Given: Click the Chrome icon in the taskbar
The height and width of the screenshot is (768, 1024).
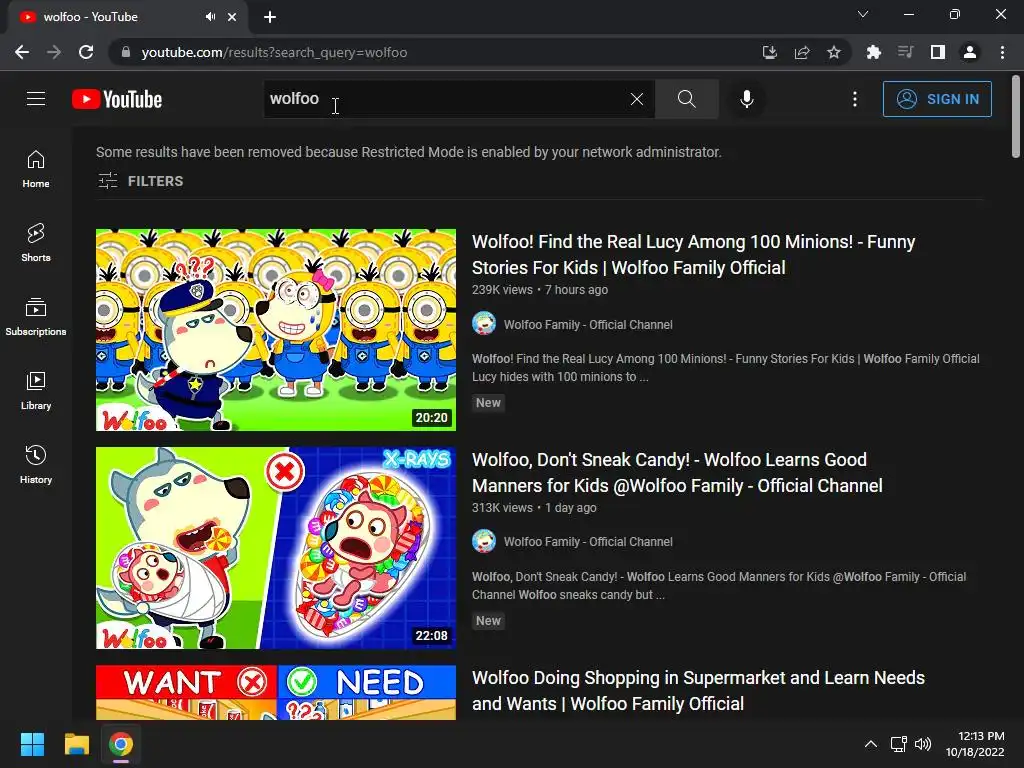Looking at the screenshot, I should pos(121,744).
